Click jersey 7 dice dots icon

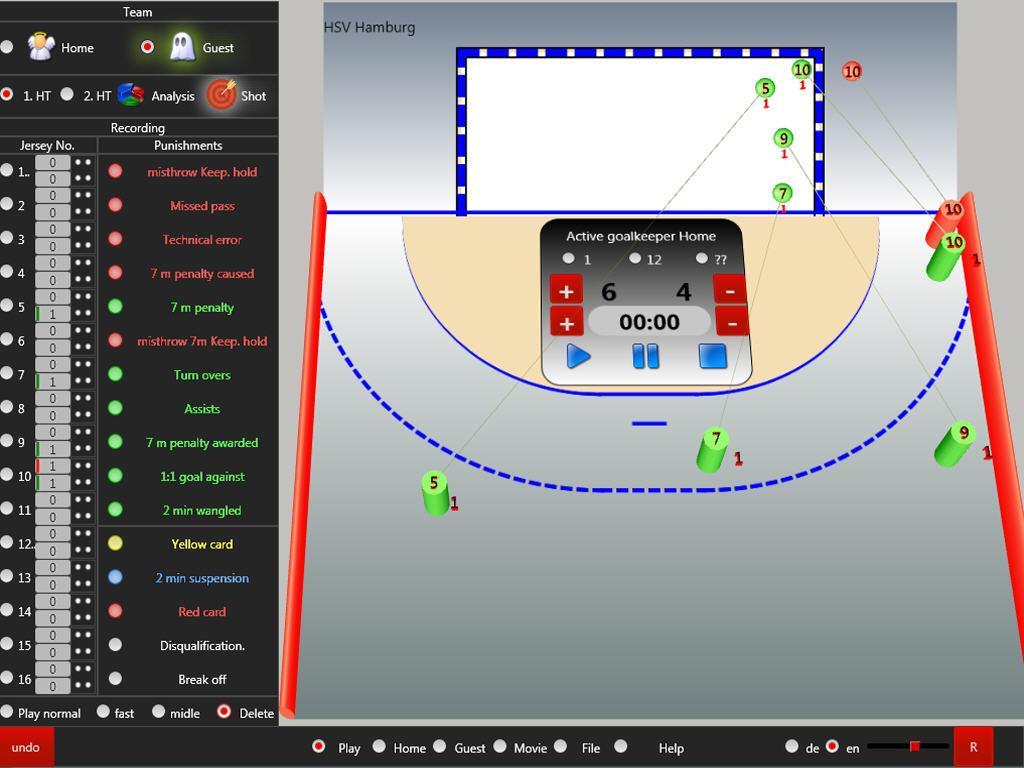pyautogui.click(x=83, y=372)
